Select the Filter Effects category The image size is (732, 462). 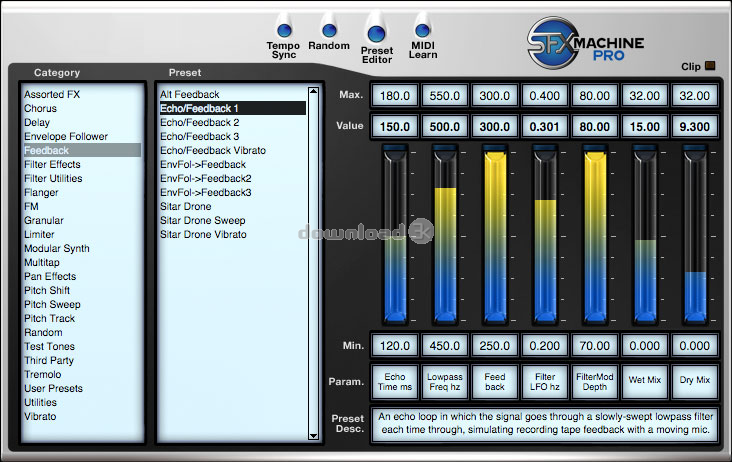52,164
